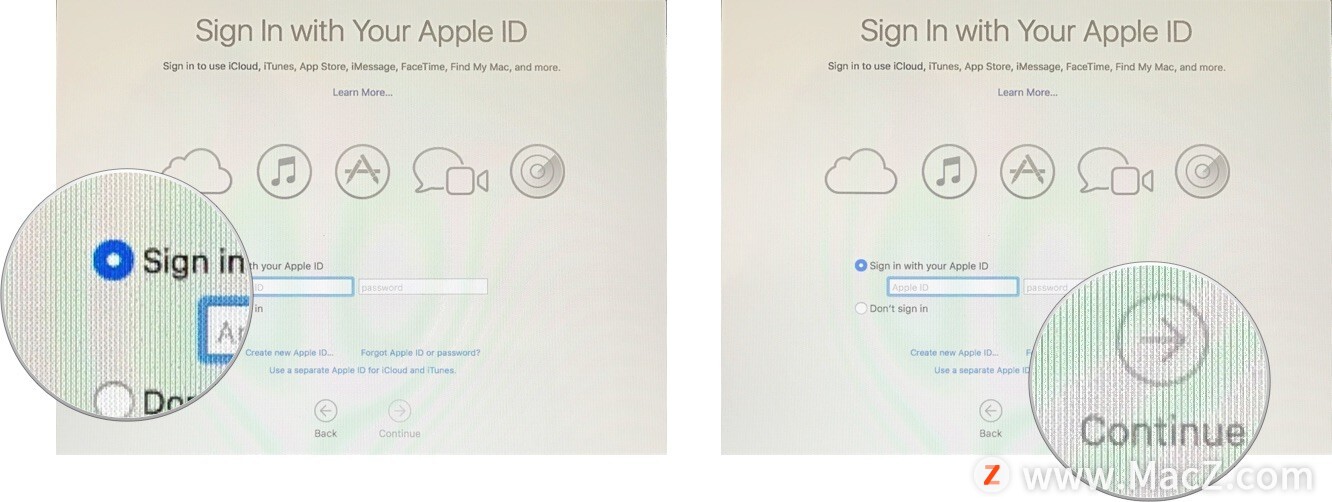Click the Find My Mac radar icon, left panel

[x=537, y=172]
